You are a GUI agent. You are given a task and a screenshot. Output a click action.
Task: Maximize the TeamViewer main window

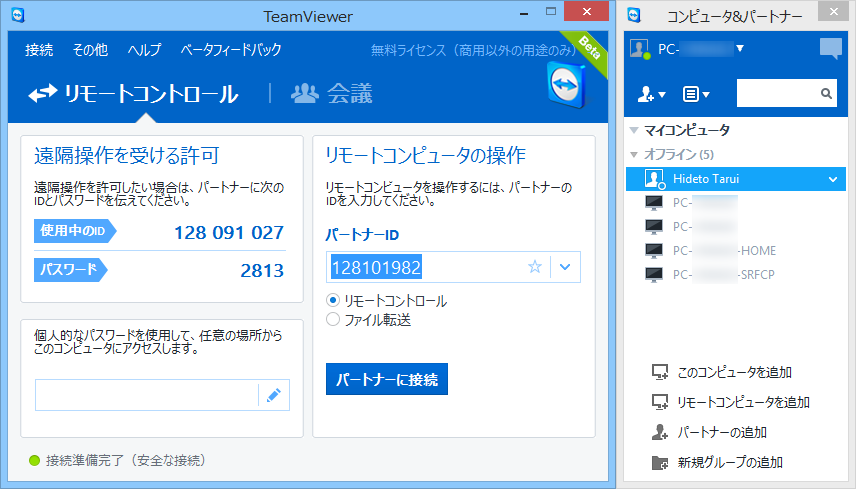[551, 12]
